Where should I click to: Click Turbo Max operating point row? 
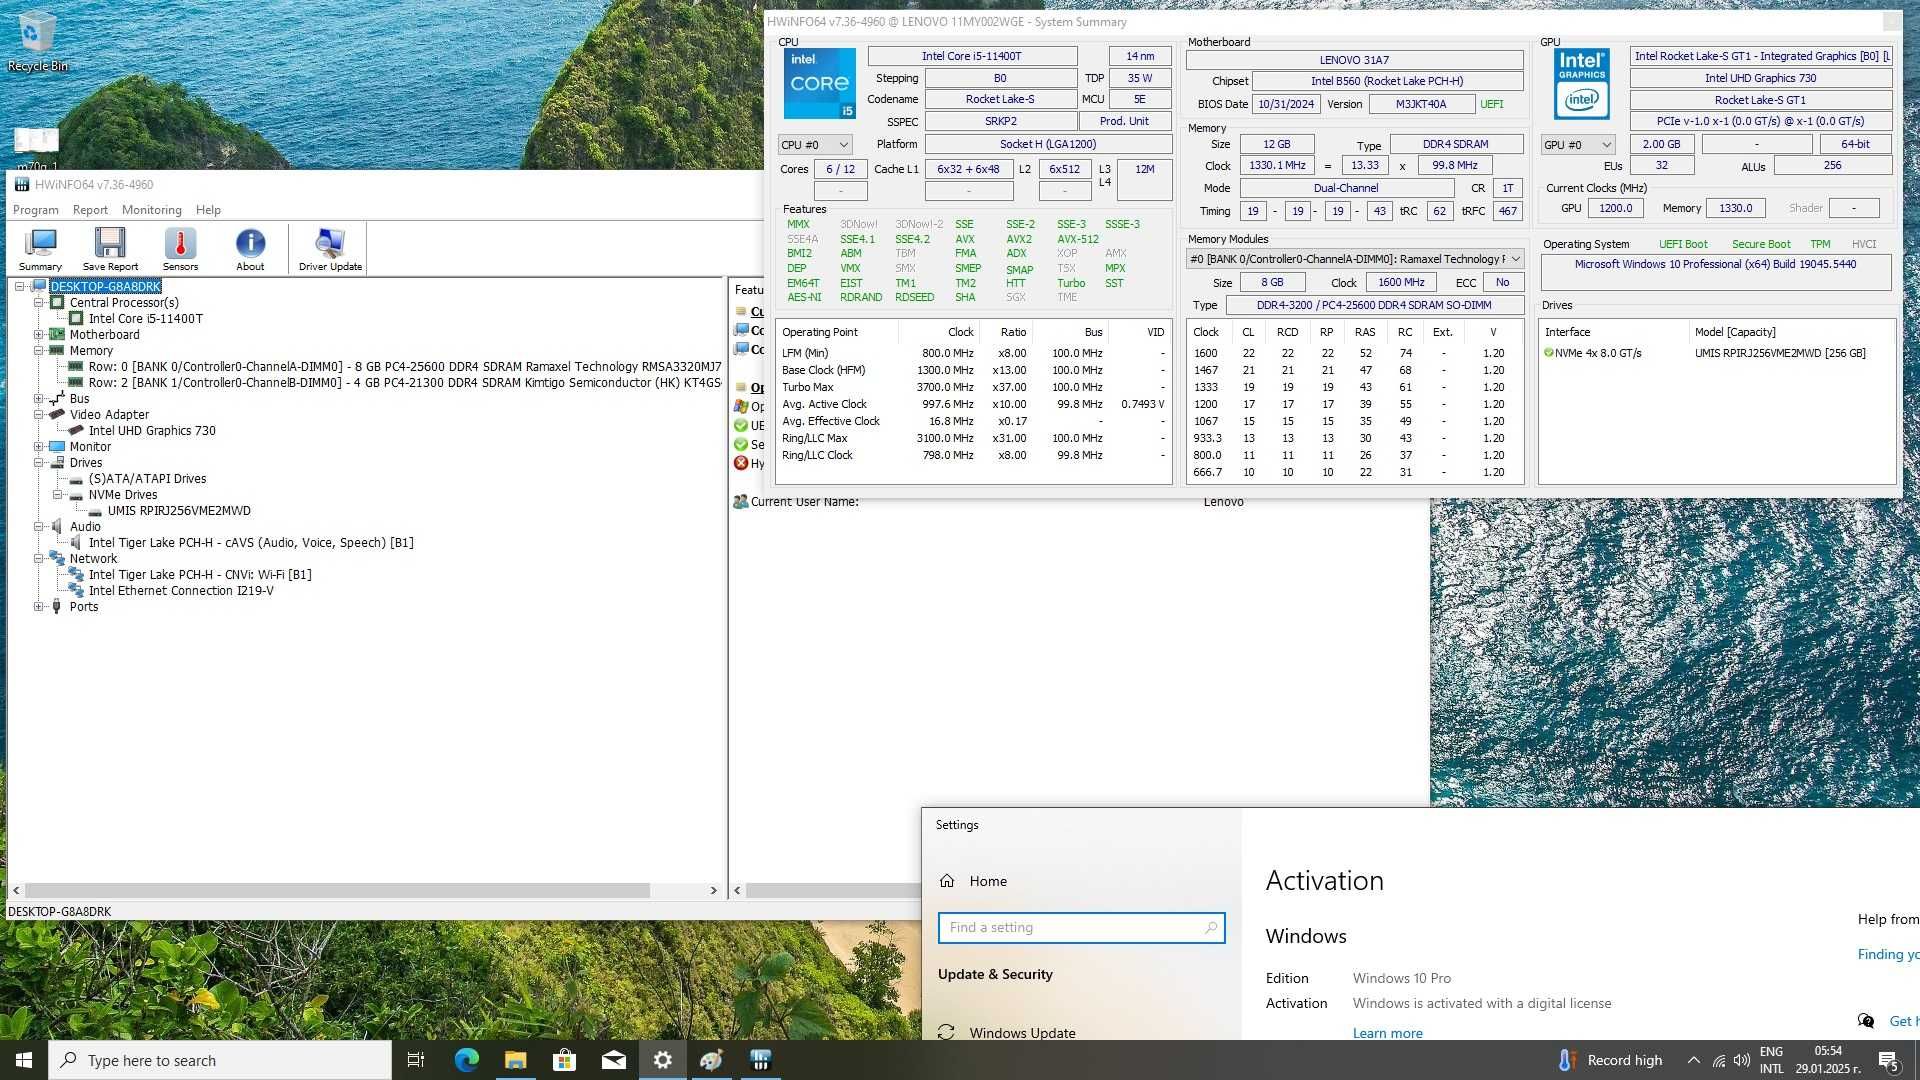[x=973, y=387]
